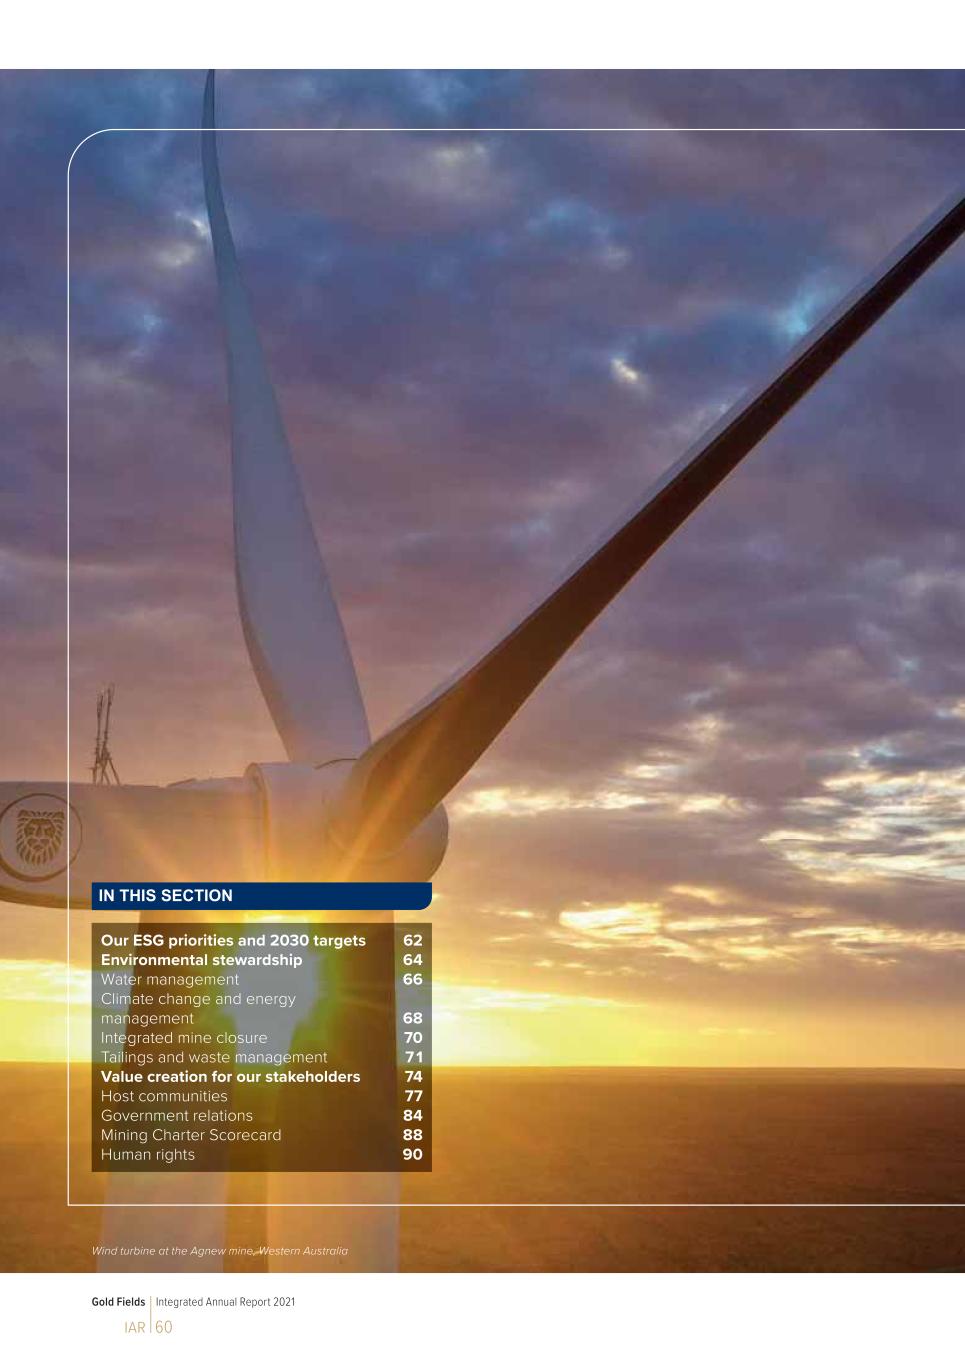Click 'Integrated Annual Report 2021' in the footer

[x=225, y=1302]
